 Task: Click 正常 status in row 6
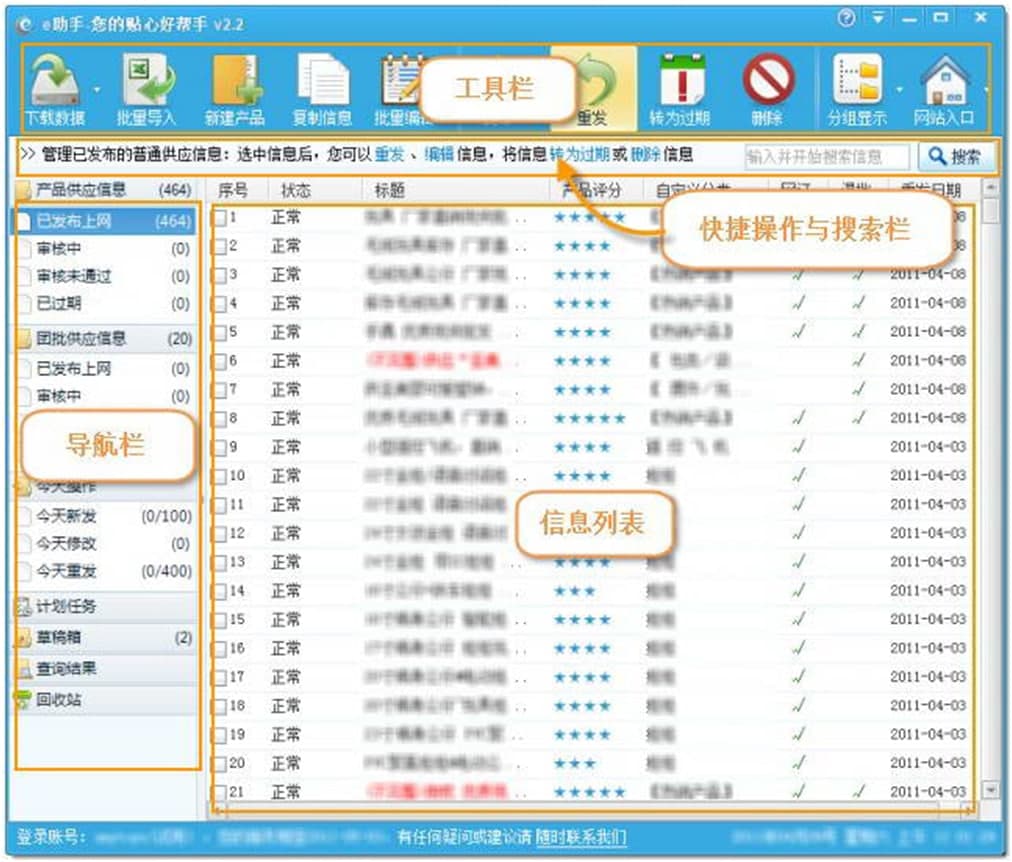click(x=286, y=361)
